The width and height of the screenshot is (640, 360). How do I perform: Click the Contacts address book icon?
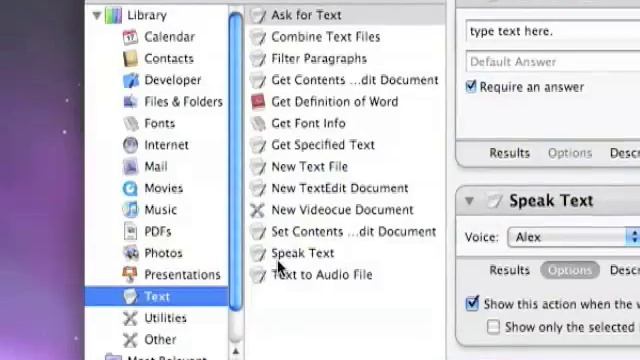point(130,59)
